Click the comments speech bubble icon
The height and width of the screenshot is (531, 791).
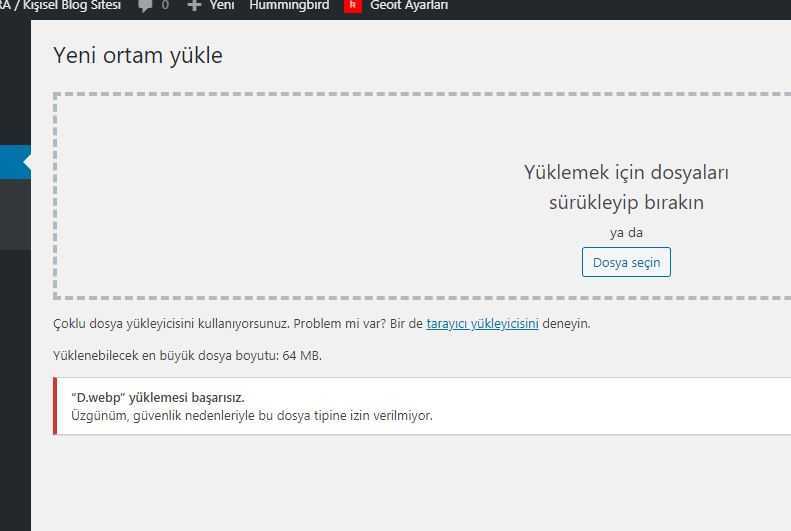[146, 6]
